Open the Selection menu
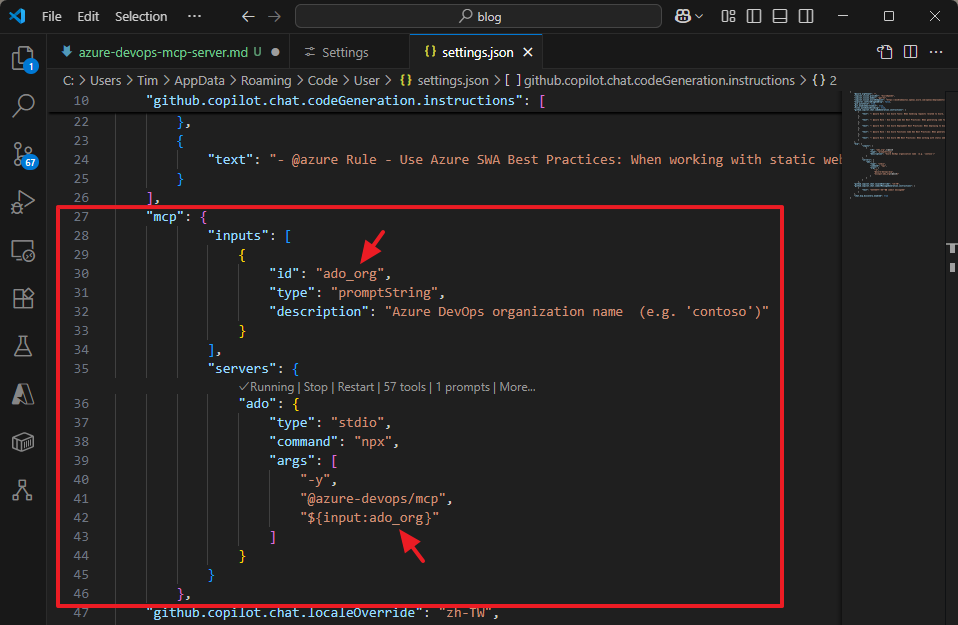The image size is (958, 625). pos(141,17)
